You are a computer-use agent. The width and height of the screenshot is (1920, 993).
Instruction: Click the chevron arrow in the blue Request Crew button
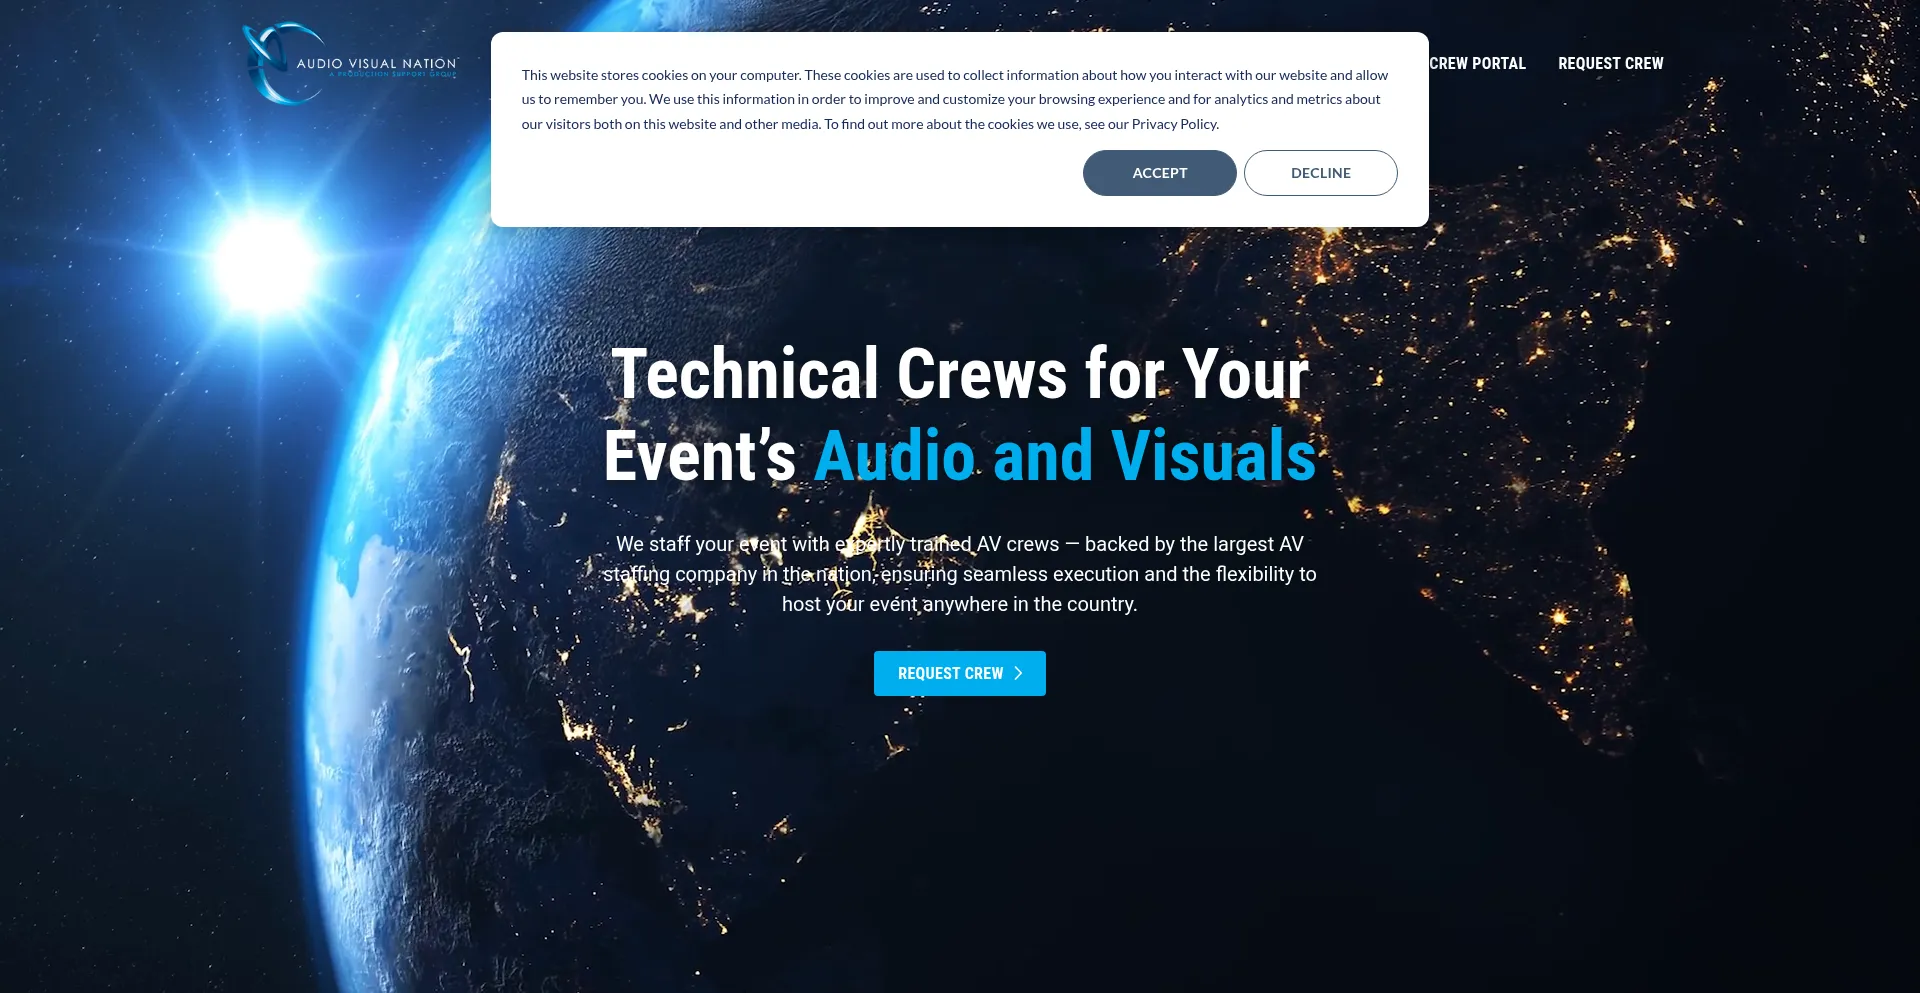tap(1018, 674)
